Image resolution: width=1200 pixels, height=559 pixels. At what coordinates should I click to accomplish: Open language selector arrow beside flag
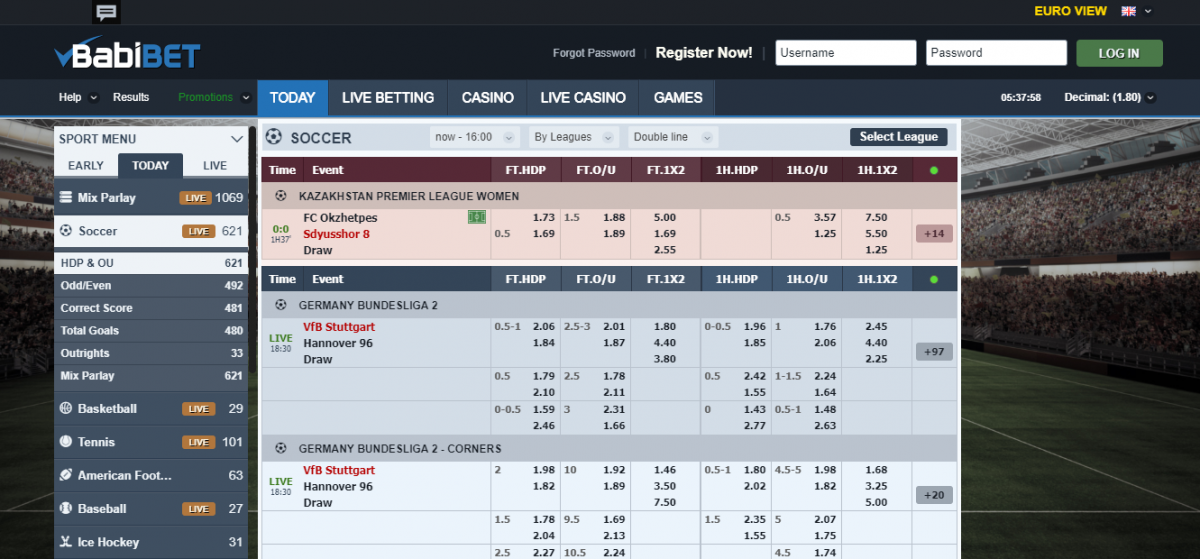1148,11
